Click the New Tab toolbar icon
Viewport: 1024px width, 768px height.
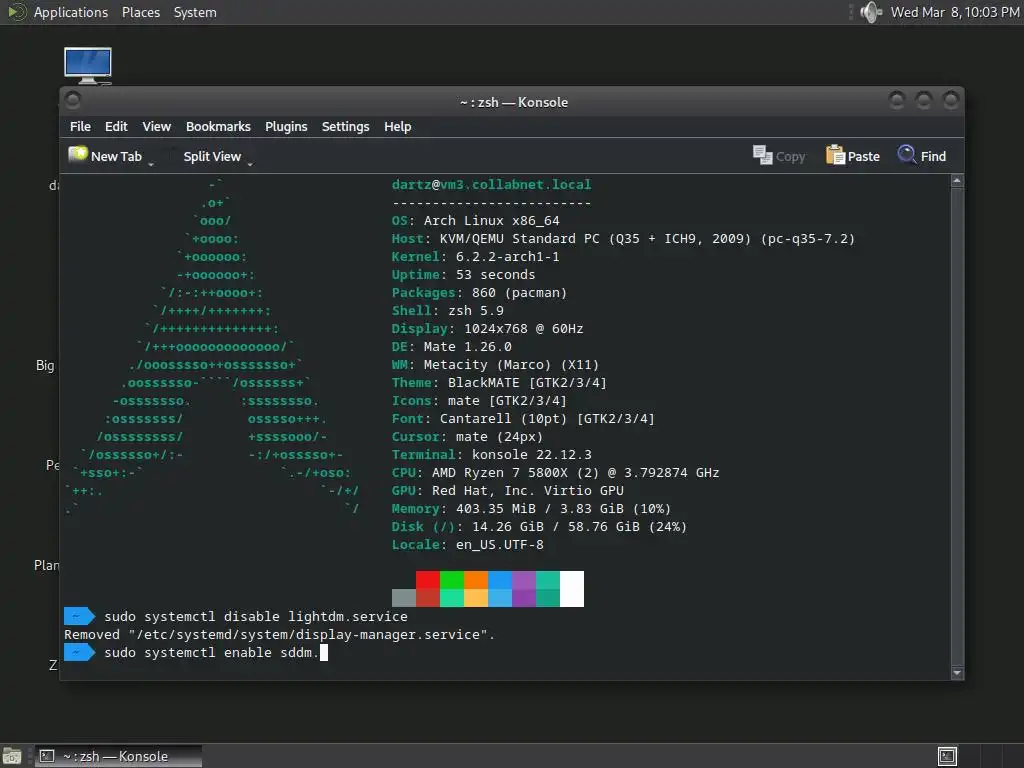coord(78,155)
